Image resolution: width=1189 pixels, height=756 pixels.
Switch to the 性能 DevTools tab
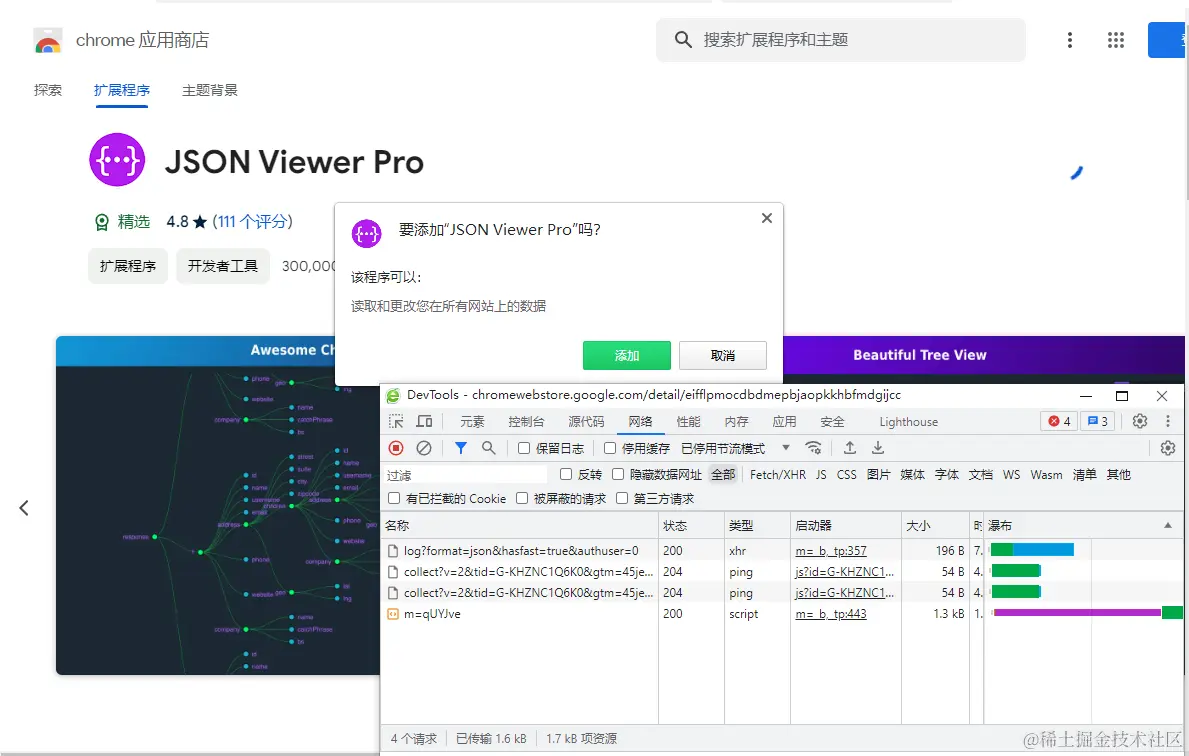(x=689, y=422)
